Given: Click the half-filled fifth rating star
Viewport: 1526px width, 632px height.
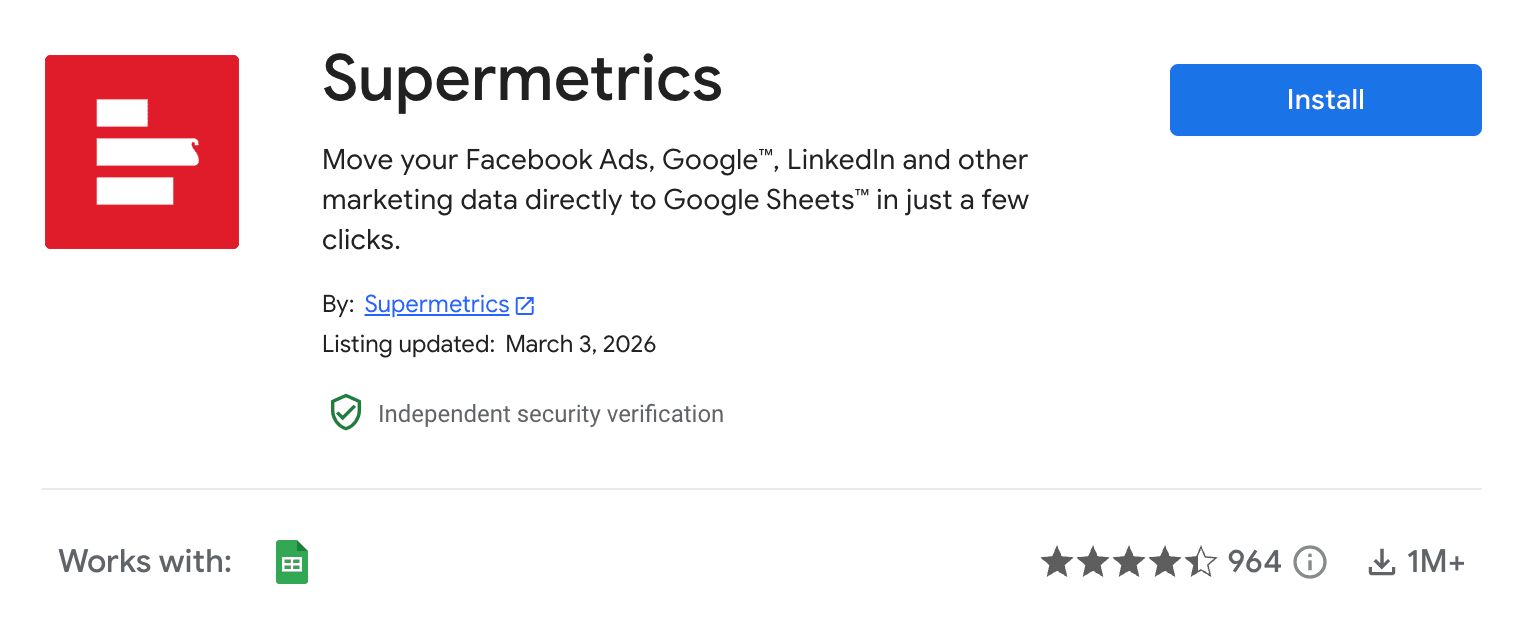Looking at the screenshot, I should click(x=1200, y=563).
